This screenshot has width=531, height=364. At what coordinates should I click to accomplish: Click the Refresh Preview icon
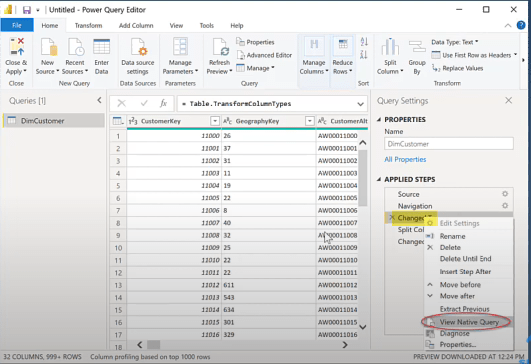pos(220,47)
